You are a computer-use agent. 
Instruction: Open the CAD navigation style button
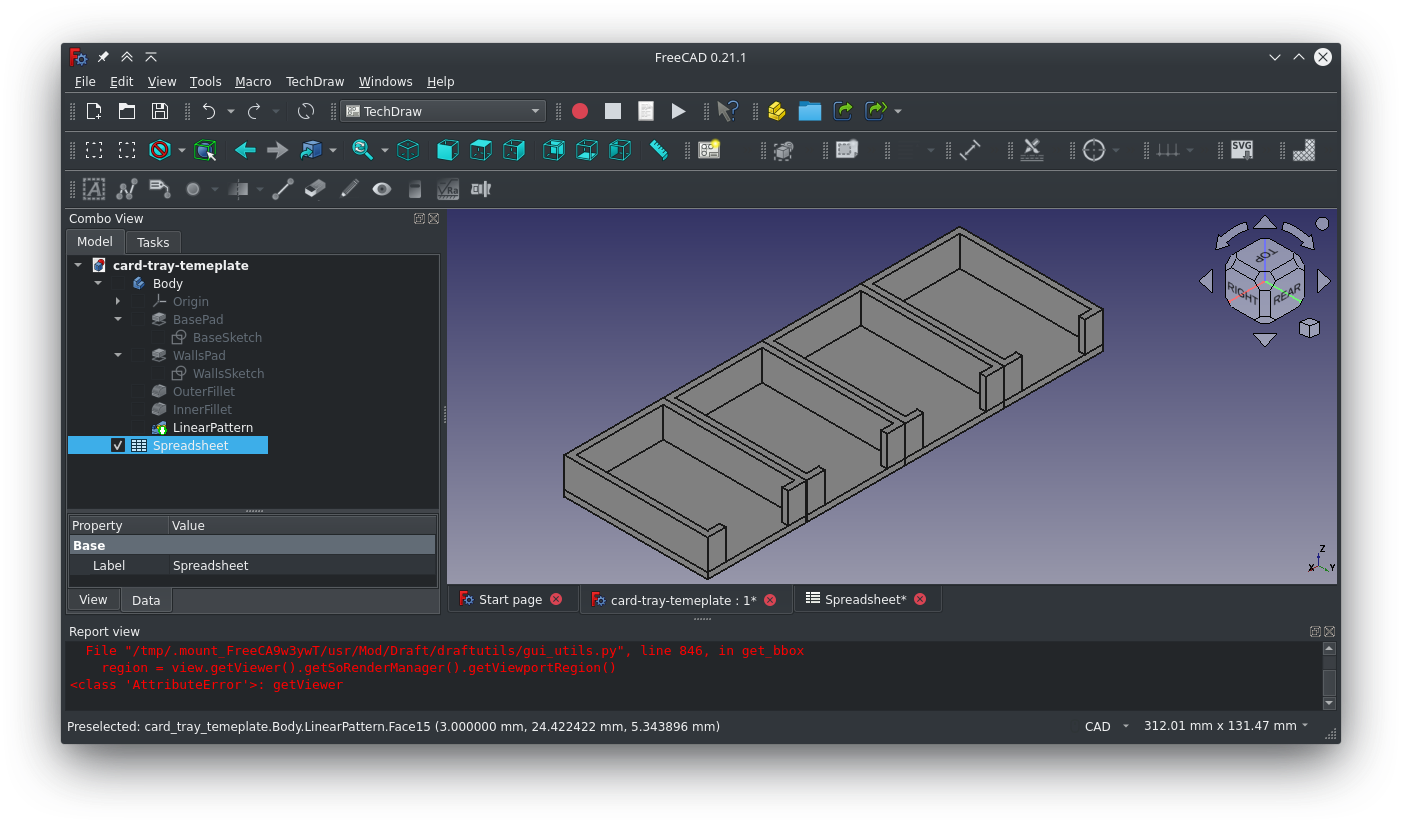(1107, 727)
